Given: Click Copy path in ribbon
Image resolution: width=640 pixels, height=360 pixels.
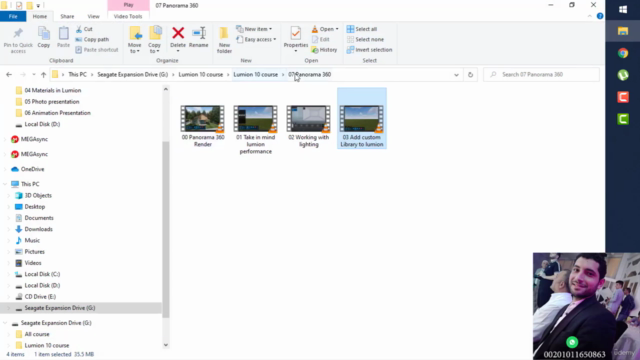Looking at the screenshot, I should (92, 39).
